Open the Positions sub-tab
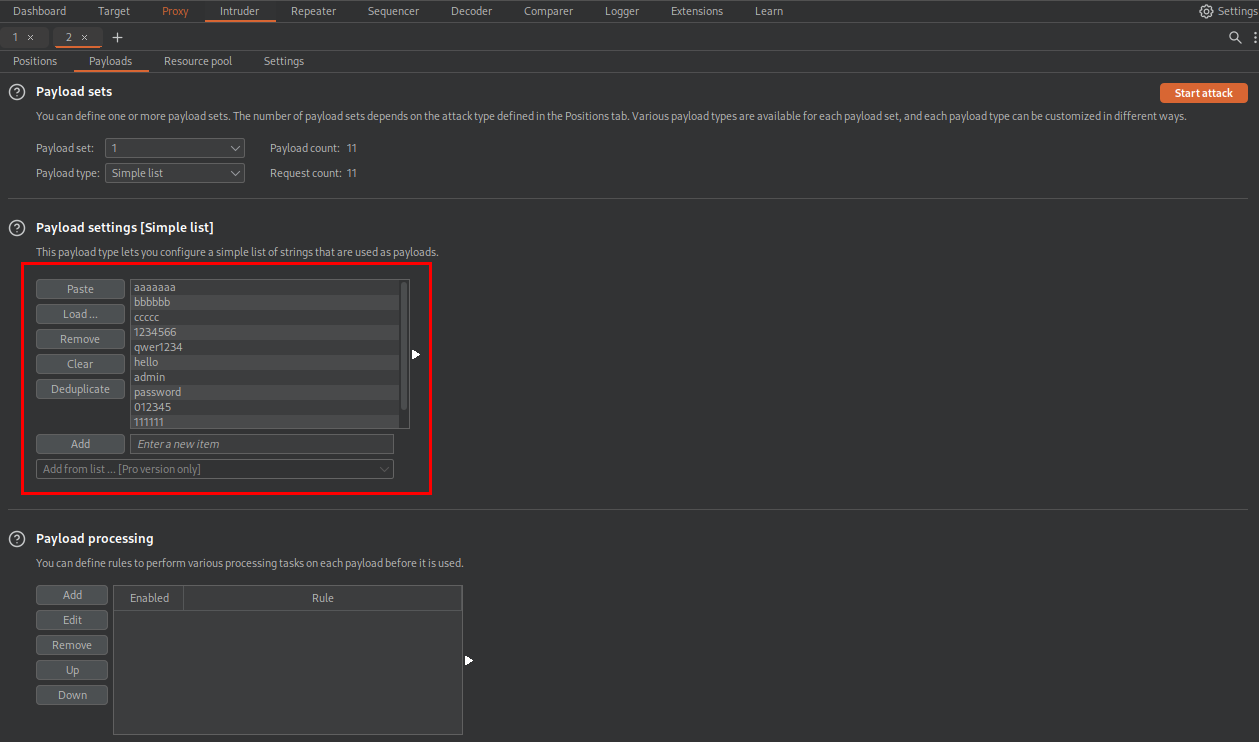The image size is (1259, 742). (35, 61)
